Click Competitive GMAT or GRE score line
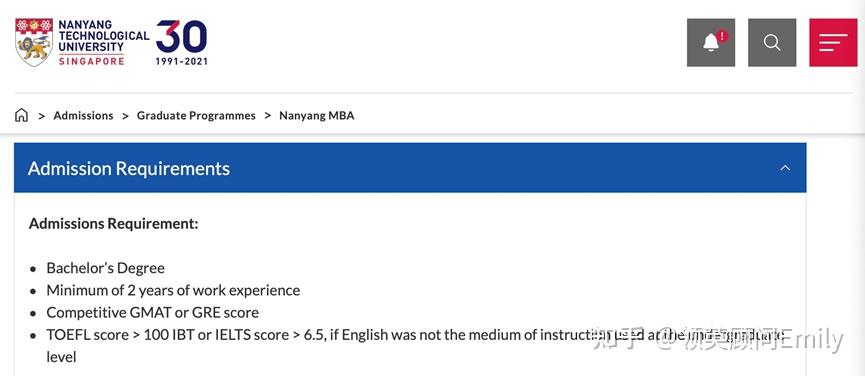This screenshot has height=376, width=865. 152,313
